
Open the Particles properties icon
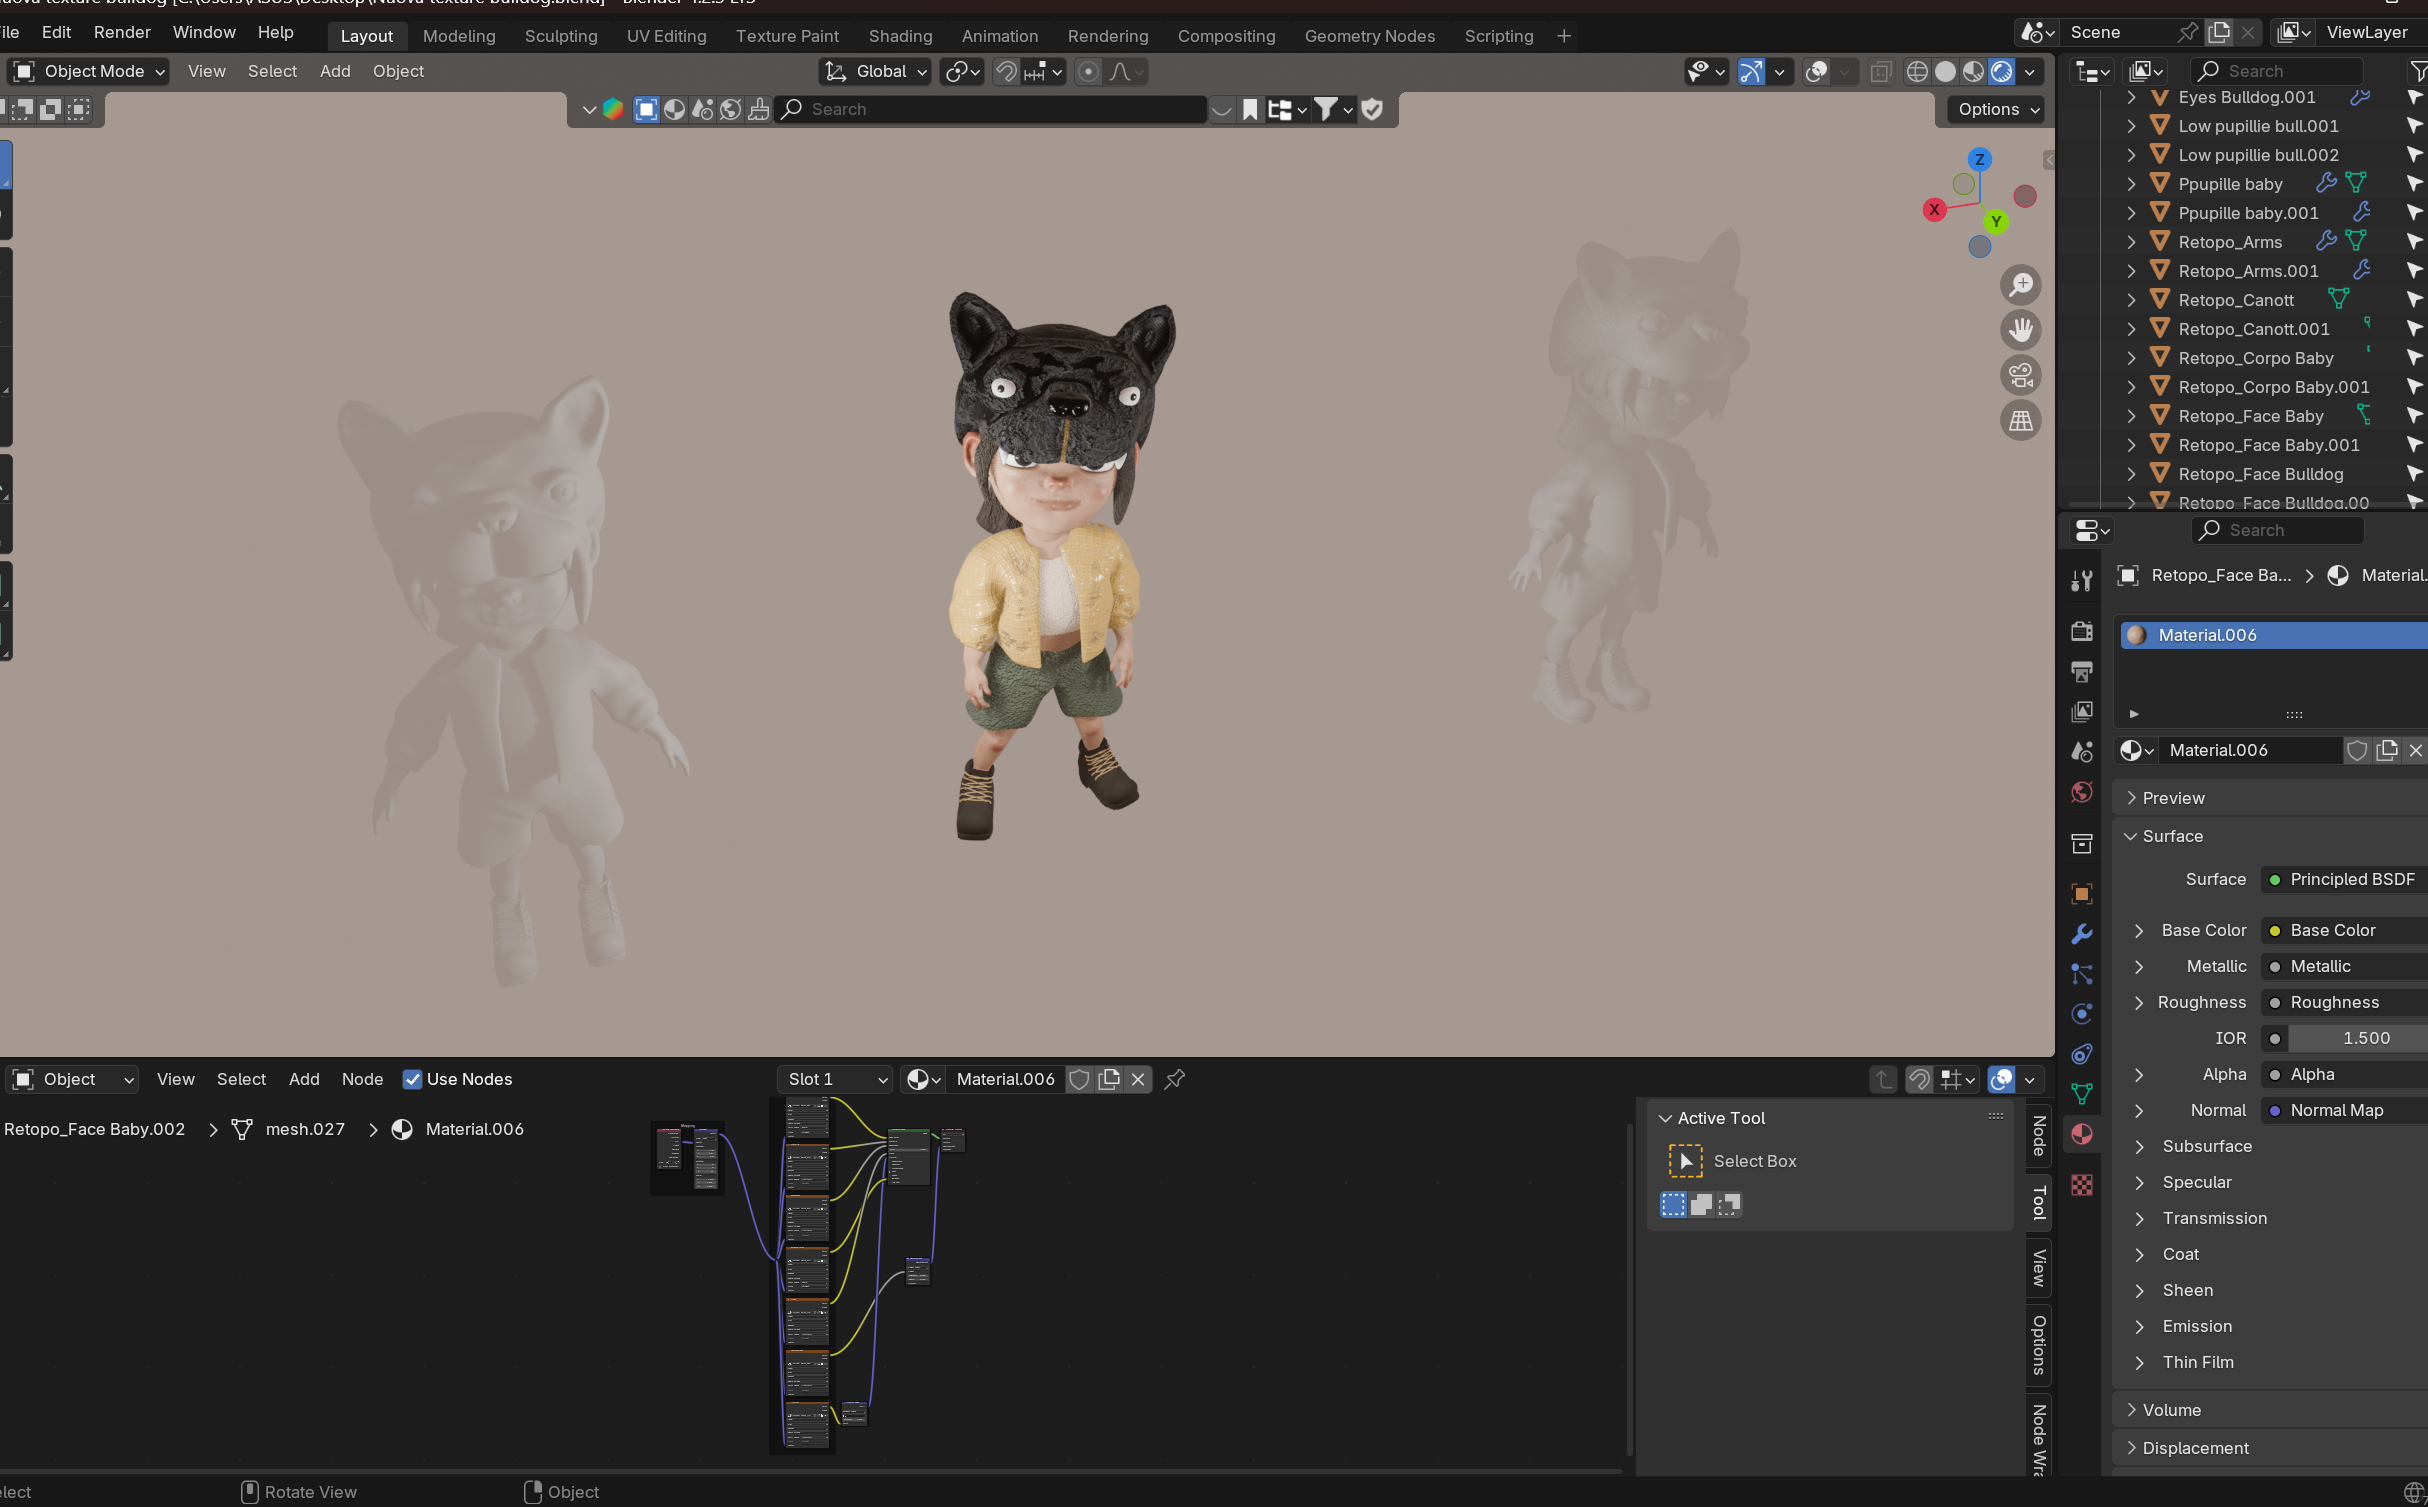[2082, 974]
